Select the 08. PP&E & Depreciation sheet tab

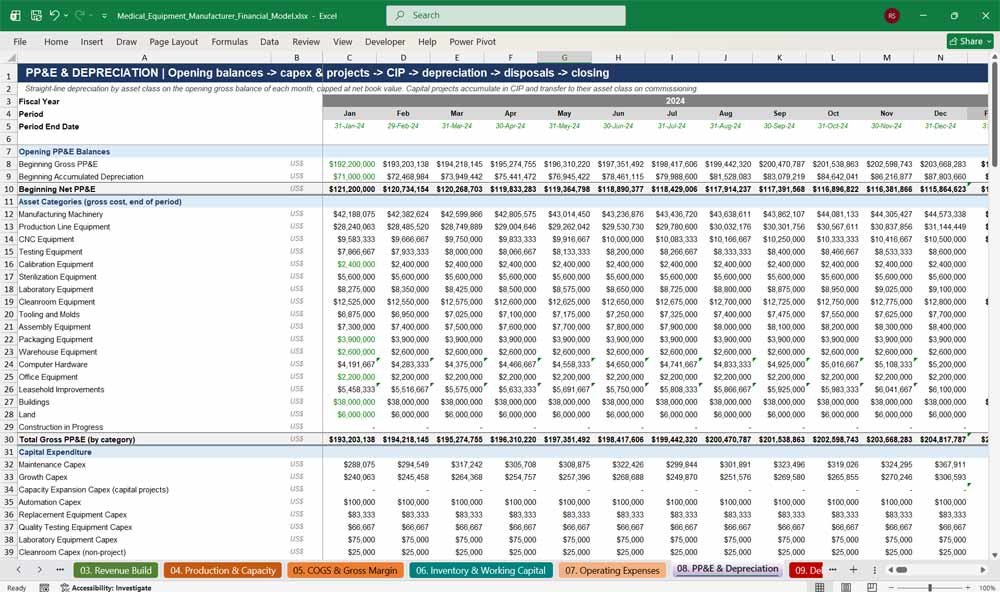pyautogui.click(x=728, y=569)
